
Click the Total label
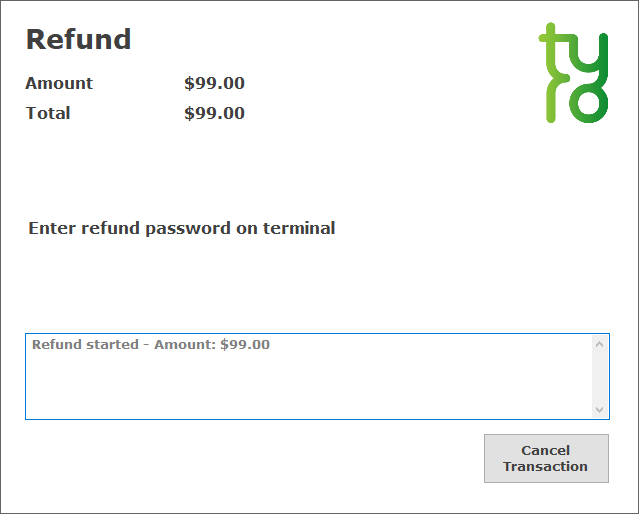(x=48, y=113)
